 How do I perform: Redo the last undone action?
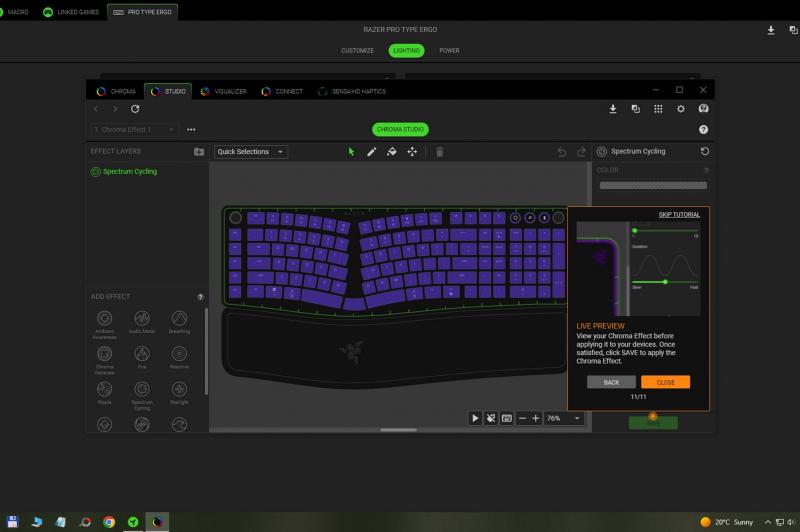581,152
